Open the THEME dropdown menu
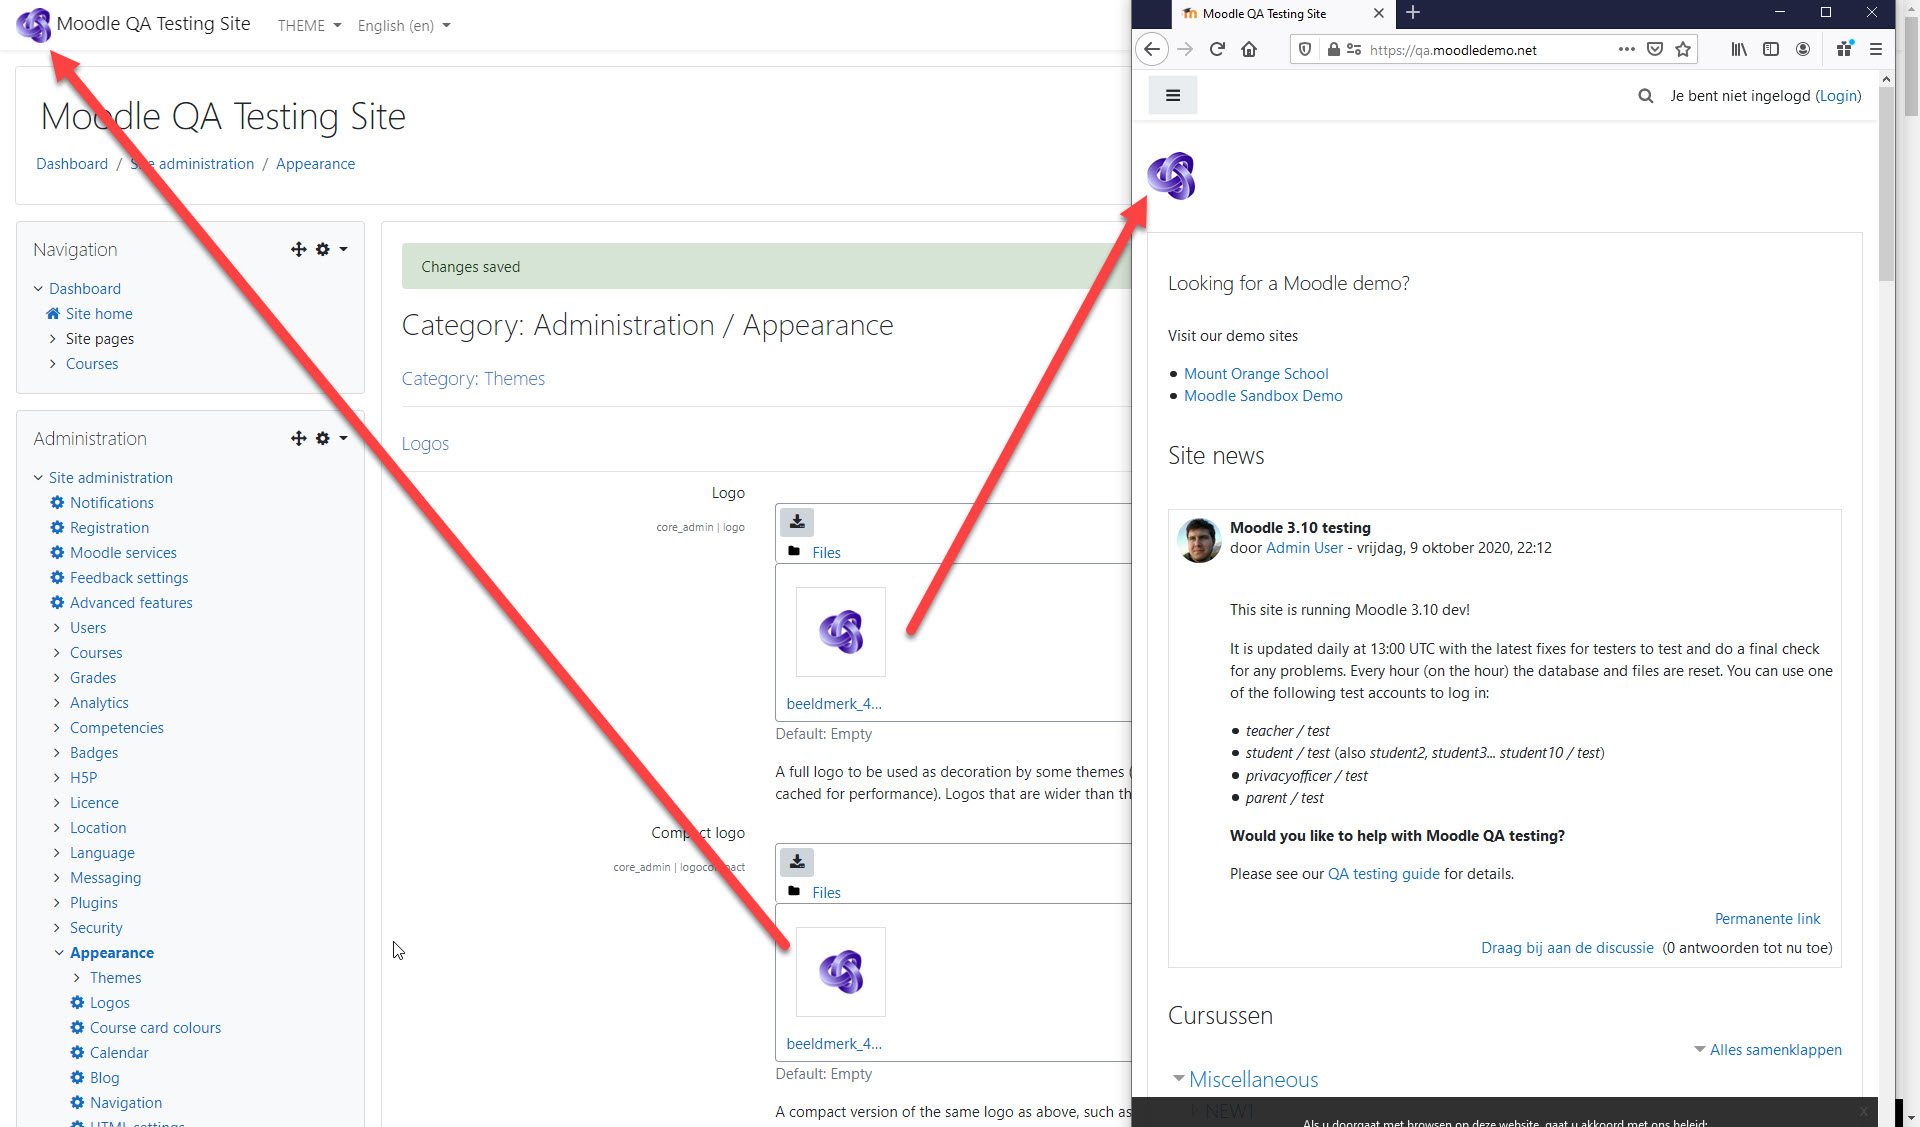The width and height of the screenshot is (1920, 1127). (310, 25)
